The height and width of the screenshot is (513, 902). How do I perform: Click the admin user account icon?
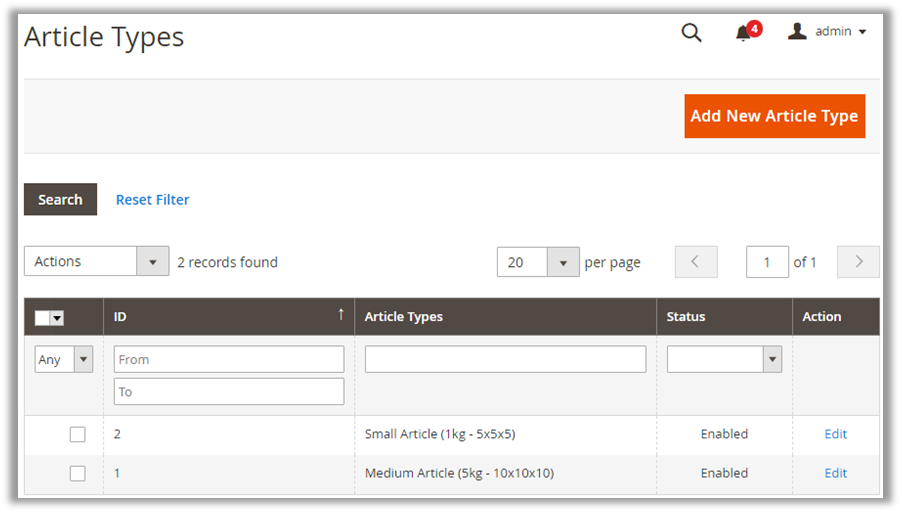coord(797,32)
